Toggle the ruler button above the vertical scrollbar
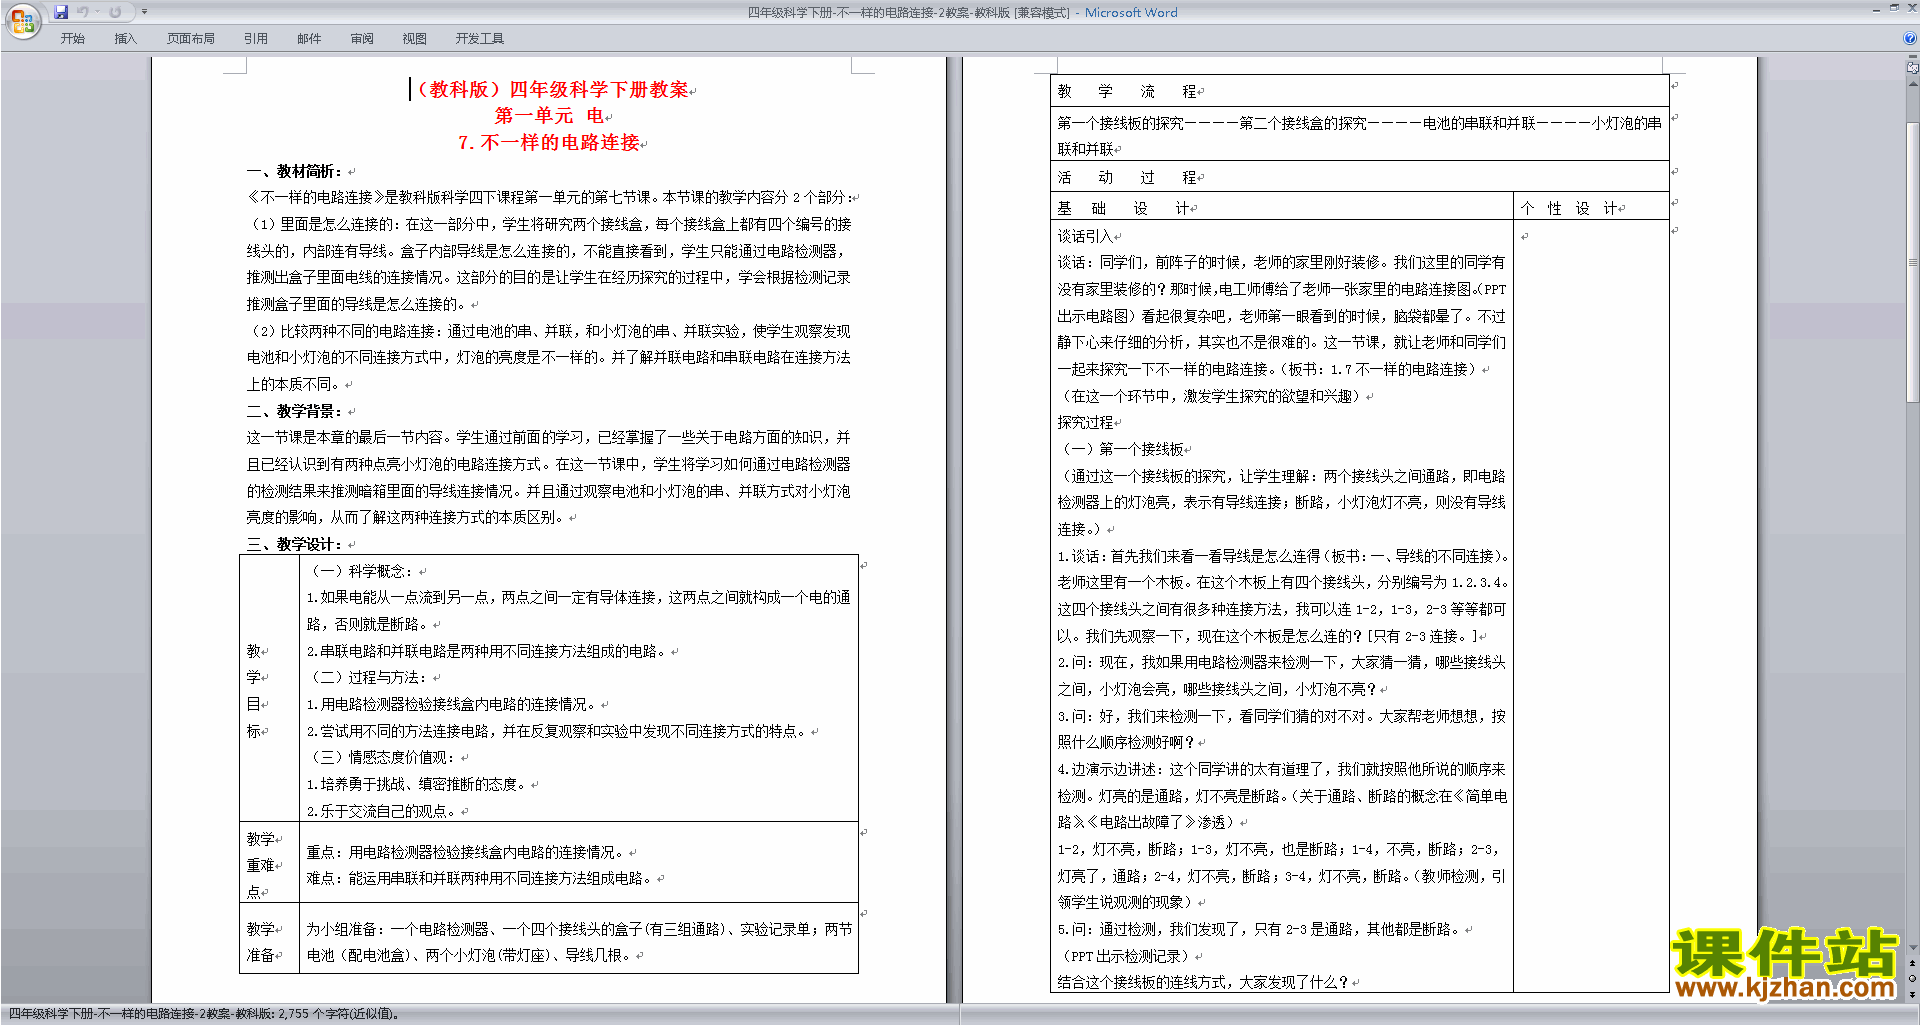1920x1025 pixels. coord(1913,68)
